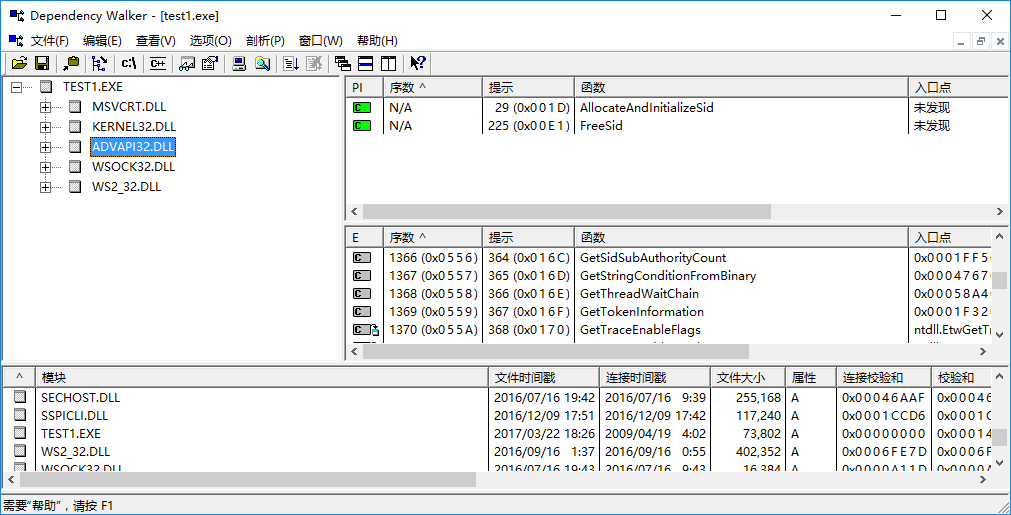
Task: Open the 选项(O) menu
Action: [210, 41]
